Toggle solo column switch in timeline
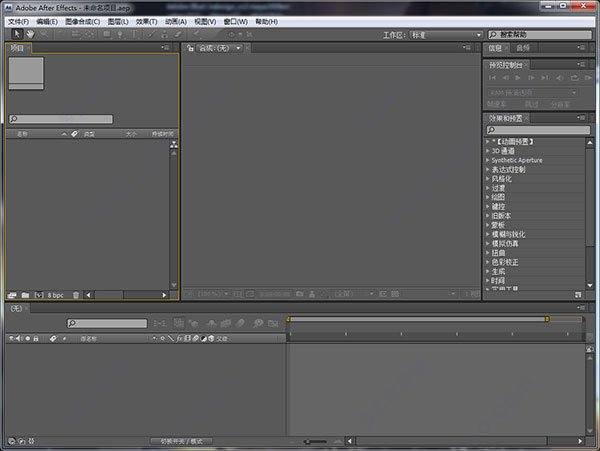600x451 pixels. tap(28, 339)
